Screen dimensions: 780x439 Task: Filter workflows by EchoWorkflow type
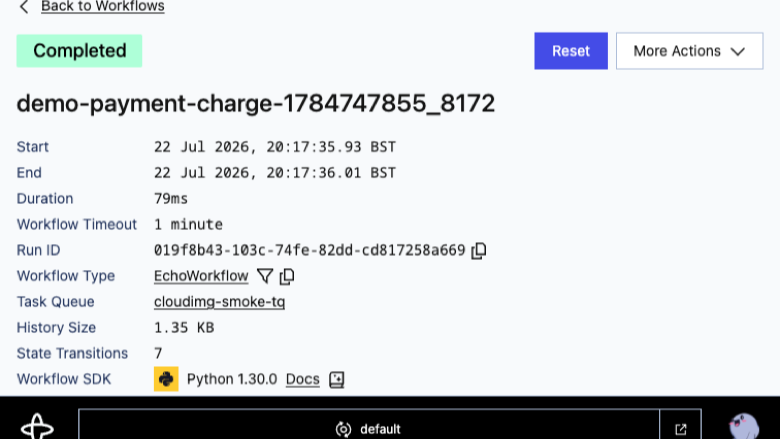click(x=265, y=276)
